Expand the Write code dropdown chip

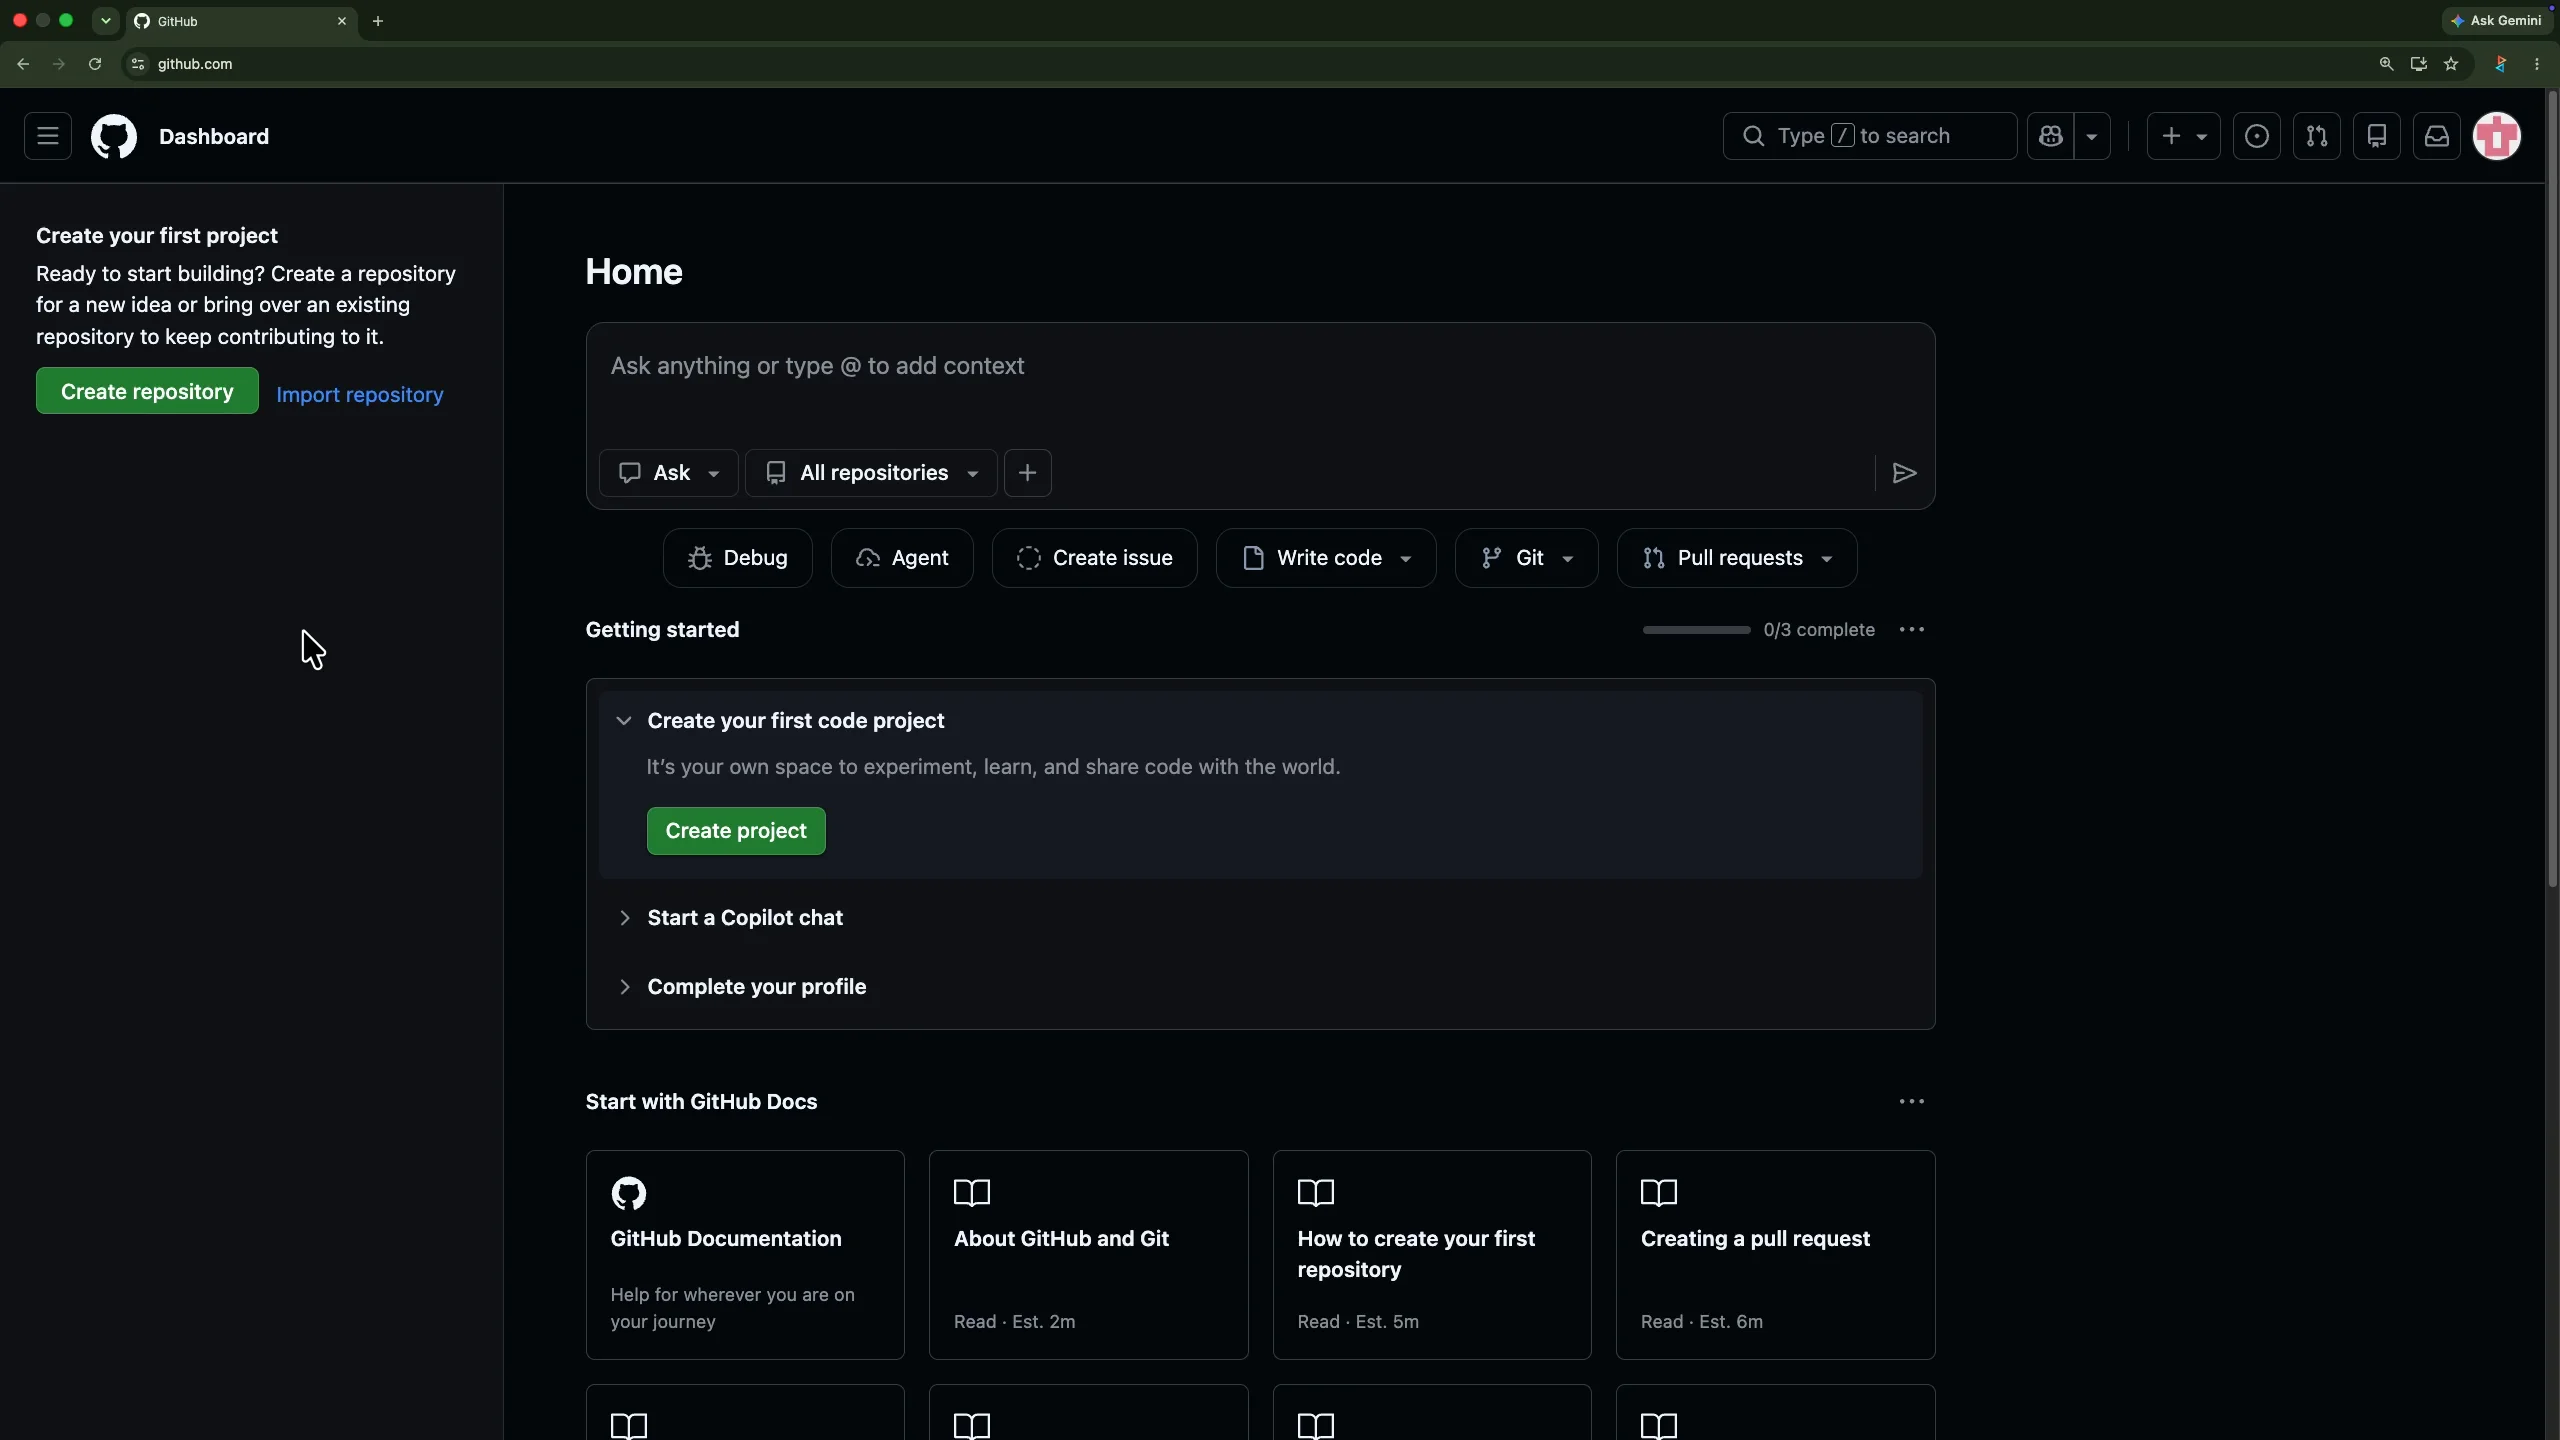pyautogui.click(x=1326, y=558)
